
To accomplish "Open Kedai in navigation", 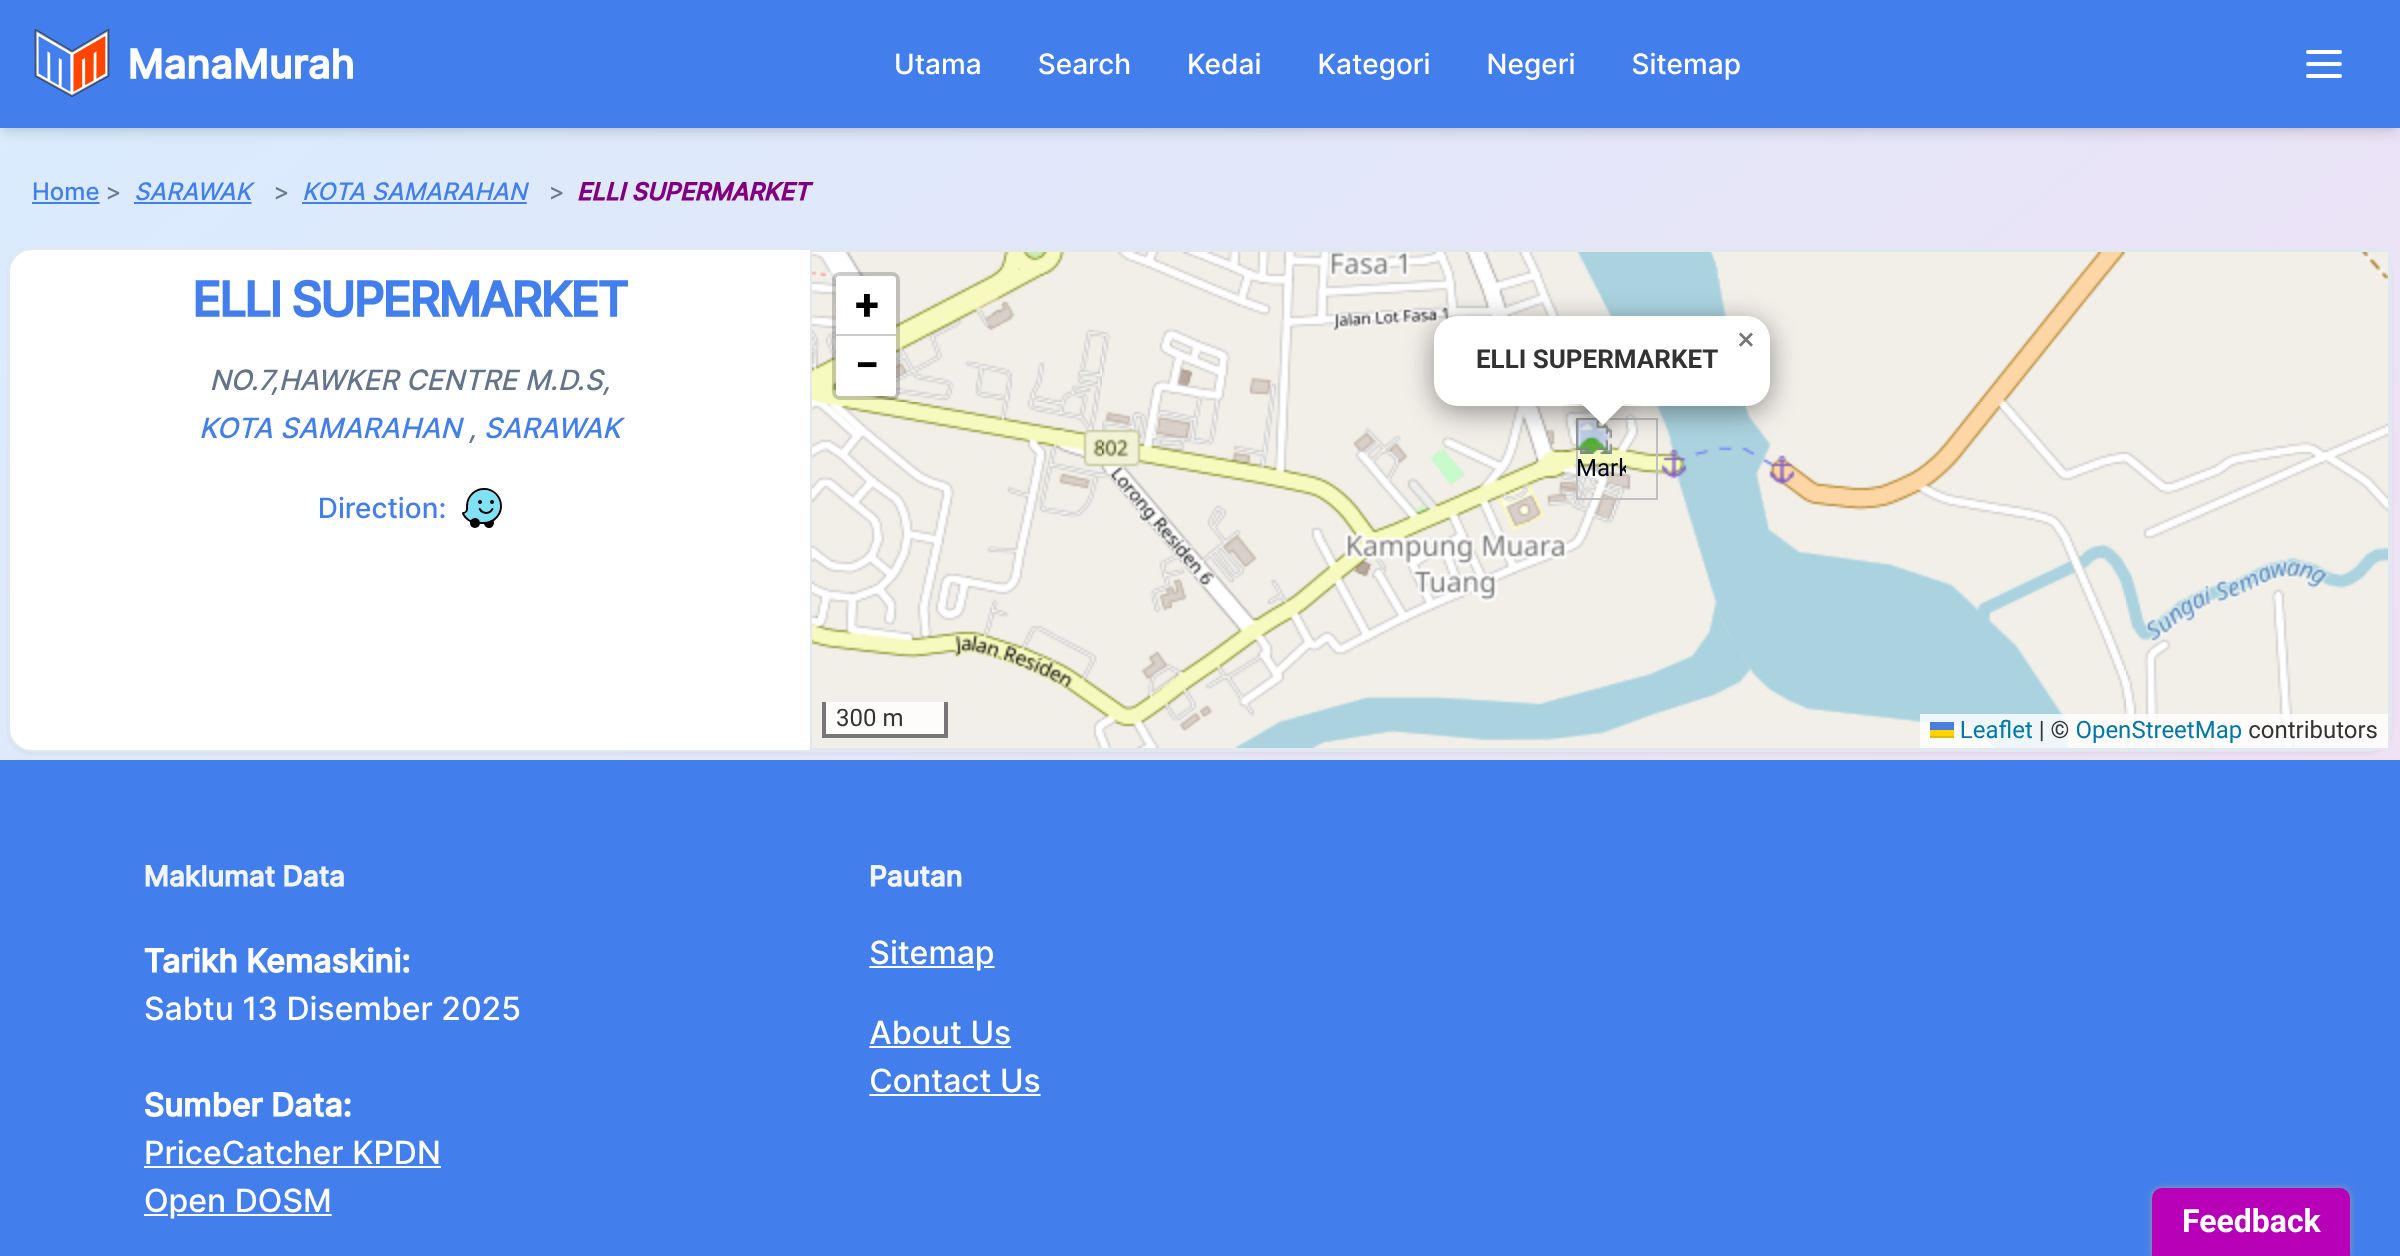I will pos(1223,64).
